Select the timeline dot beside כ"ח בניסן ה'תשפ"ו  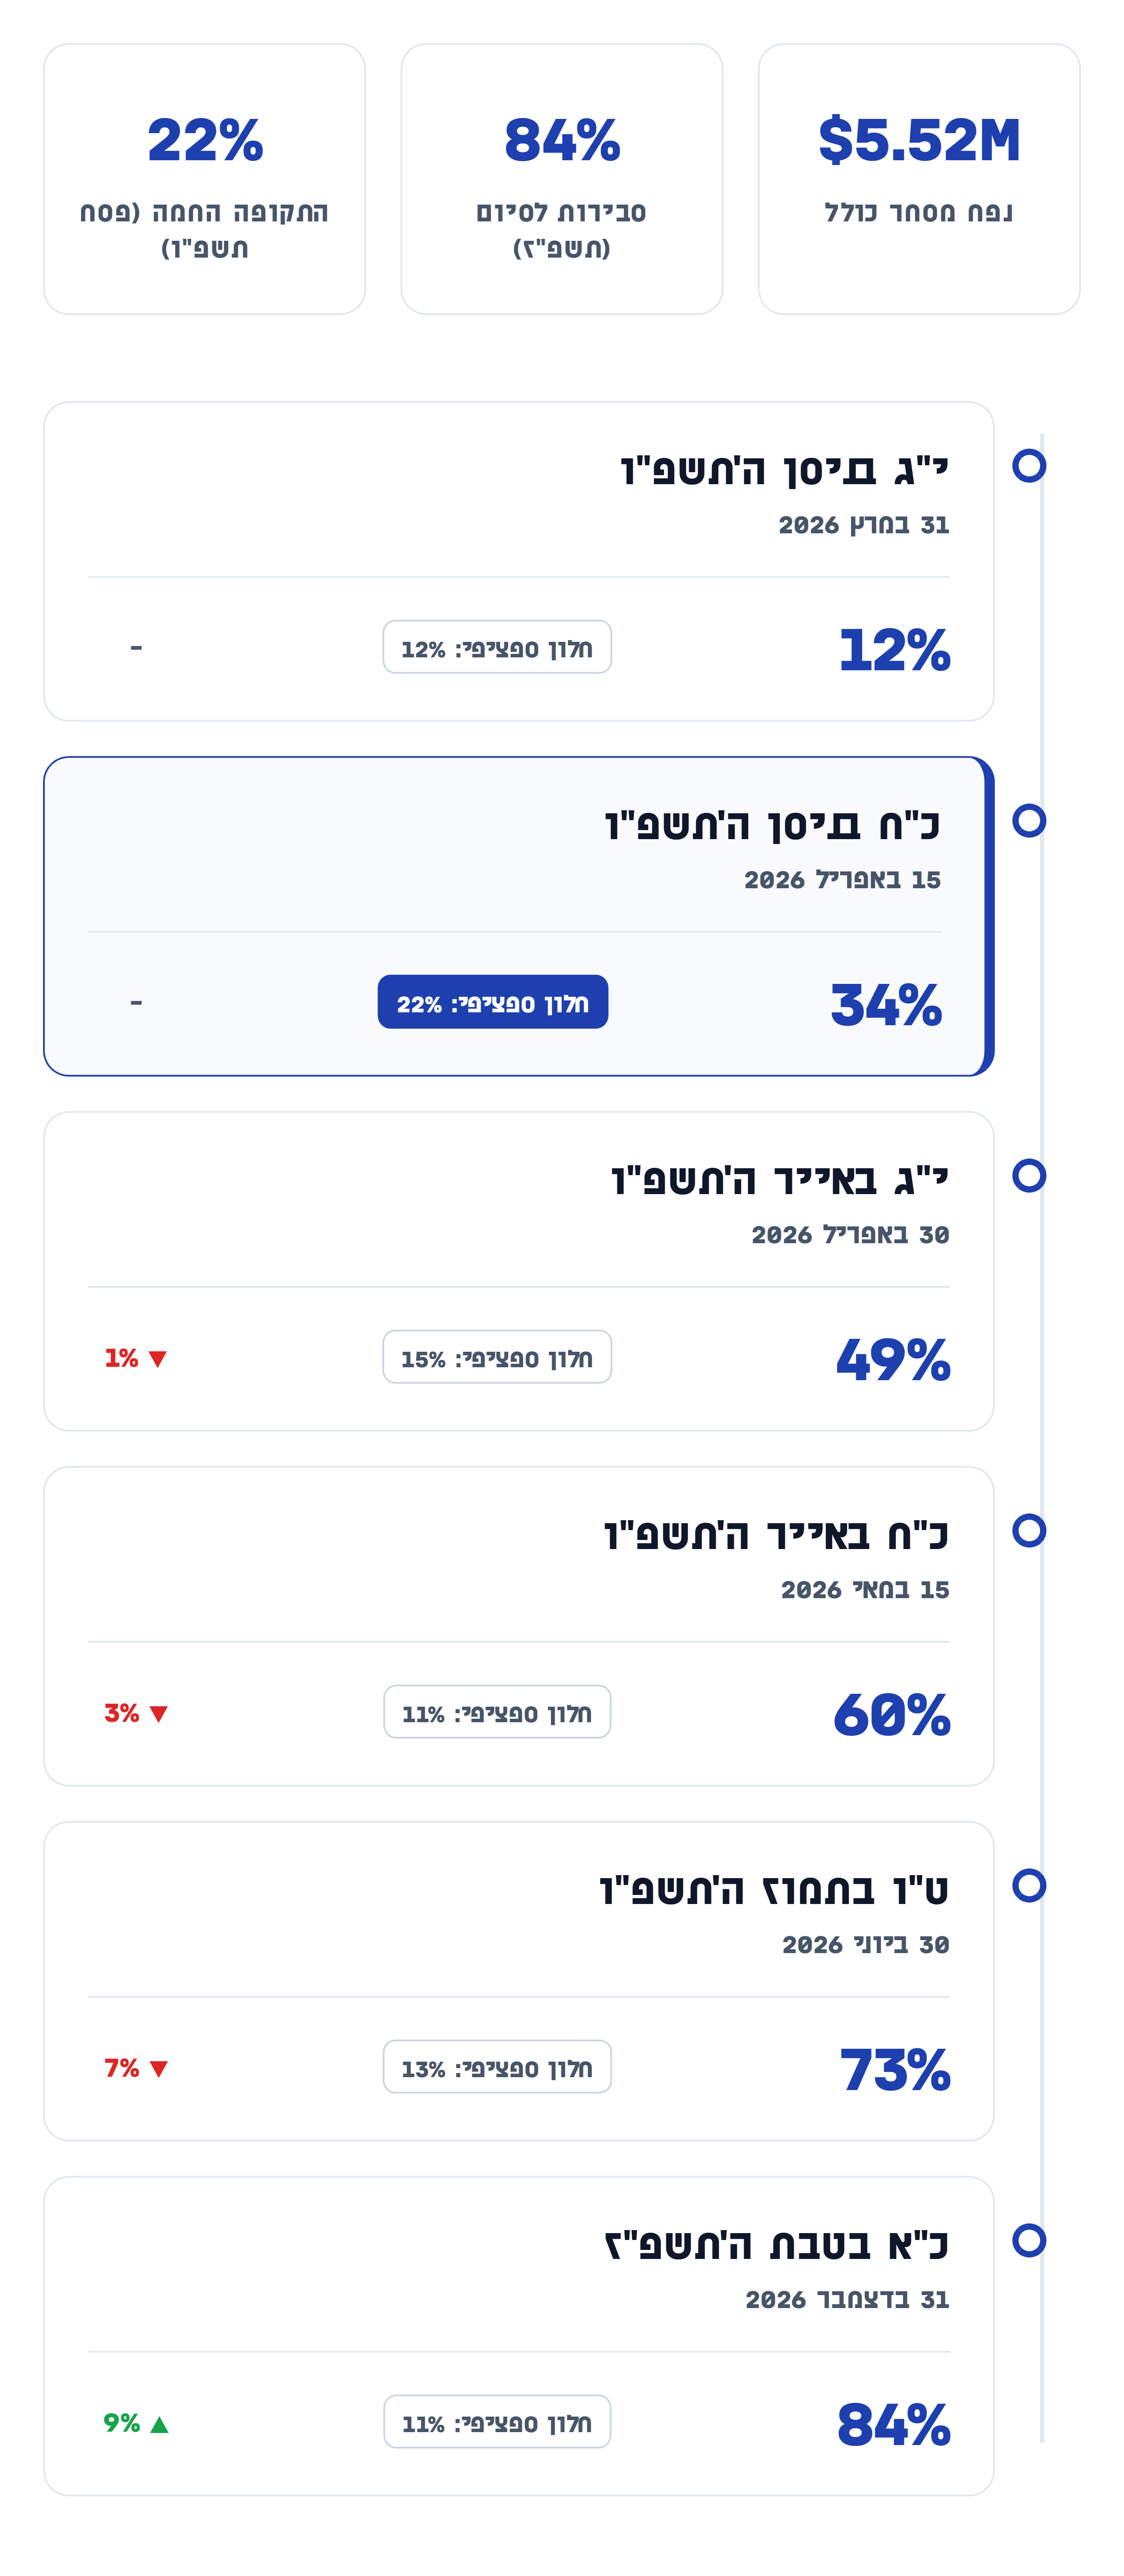tap(1028, 821)
